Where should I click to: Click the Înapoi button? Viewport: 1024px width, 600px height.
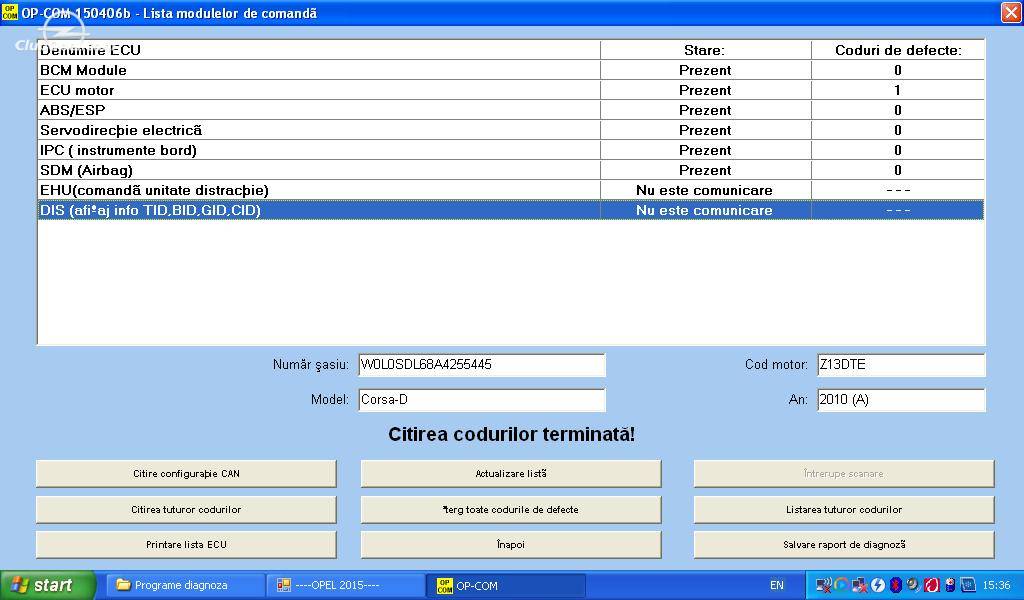tap(511, 545)
